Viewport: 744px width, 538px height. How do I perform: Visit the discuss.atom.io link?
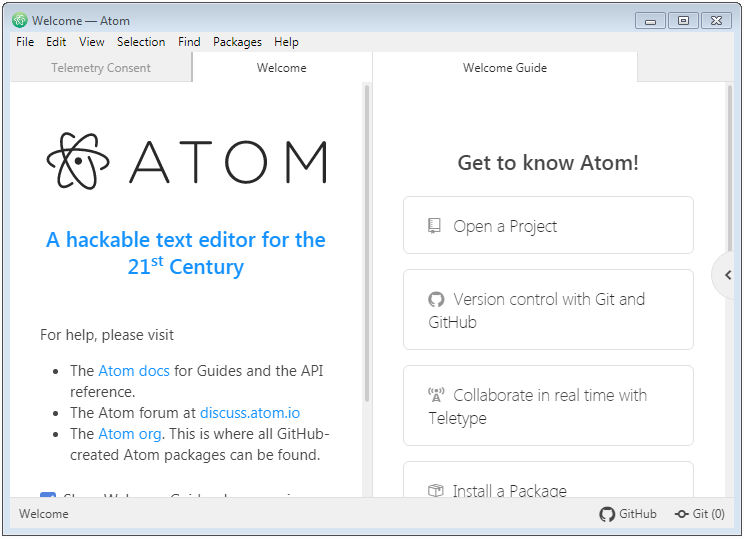tap(250, 413)
